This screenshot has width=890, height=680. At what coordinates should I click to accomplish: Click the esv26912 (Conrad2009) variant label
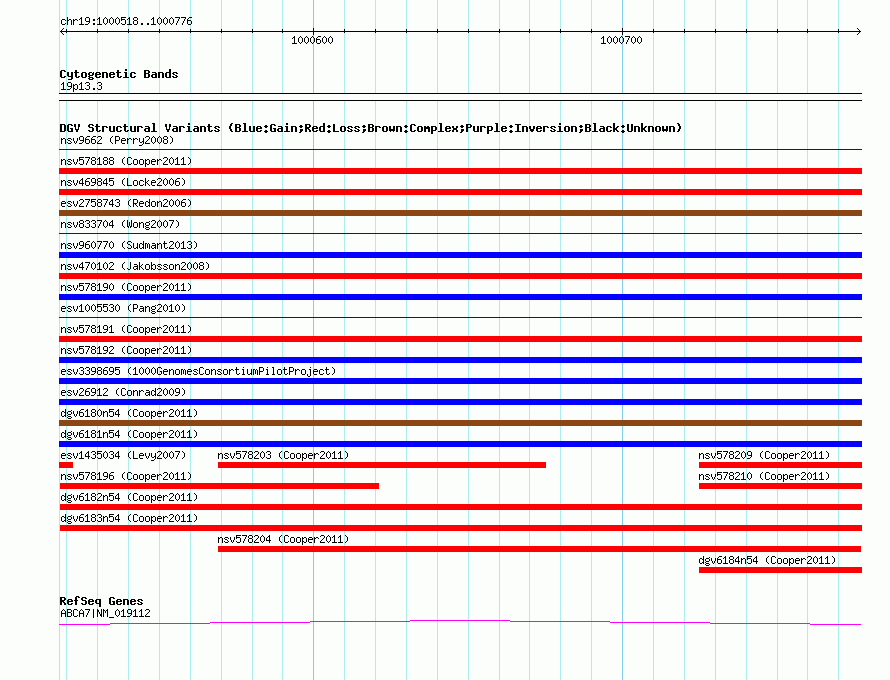(x=123, y=392)
